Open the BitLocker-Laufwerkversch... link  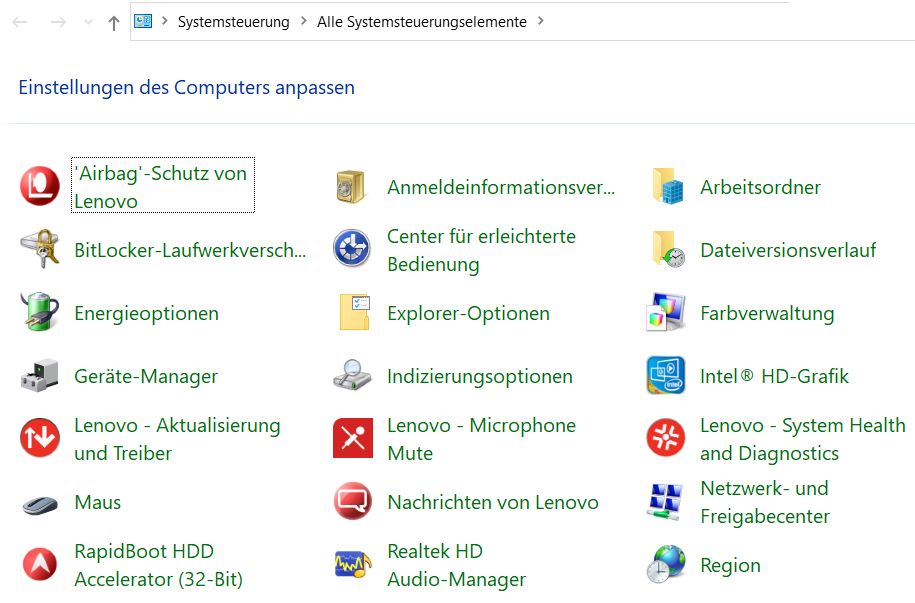coord(190,250)
